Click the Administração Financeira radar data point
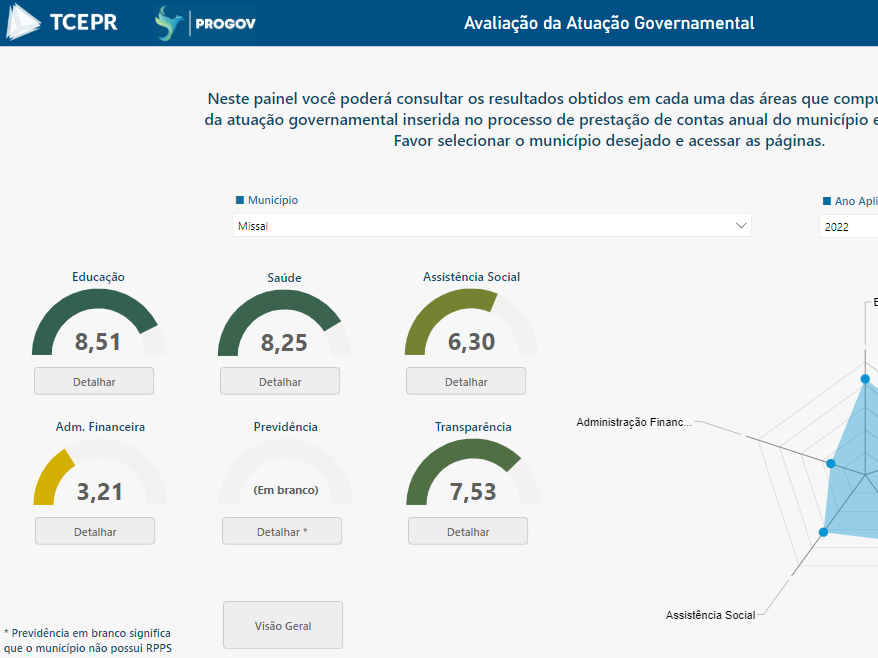Screen dimensions: 878x658 click(x=831, y=464)
